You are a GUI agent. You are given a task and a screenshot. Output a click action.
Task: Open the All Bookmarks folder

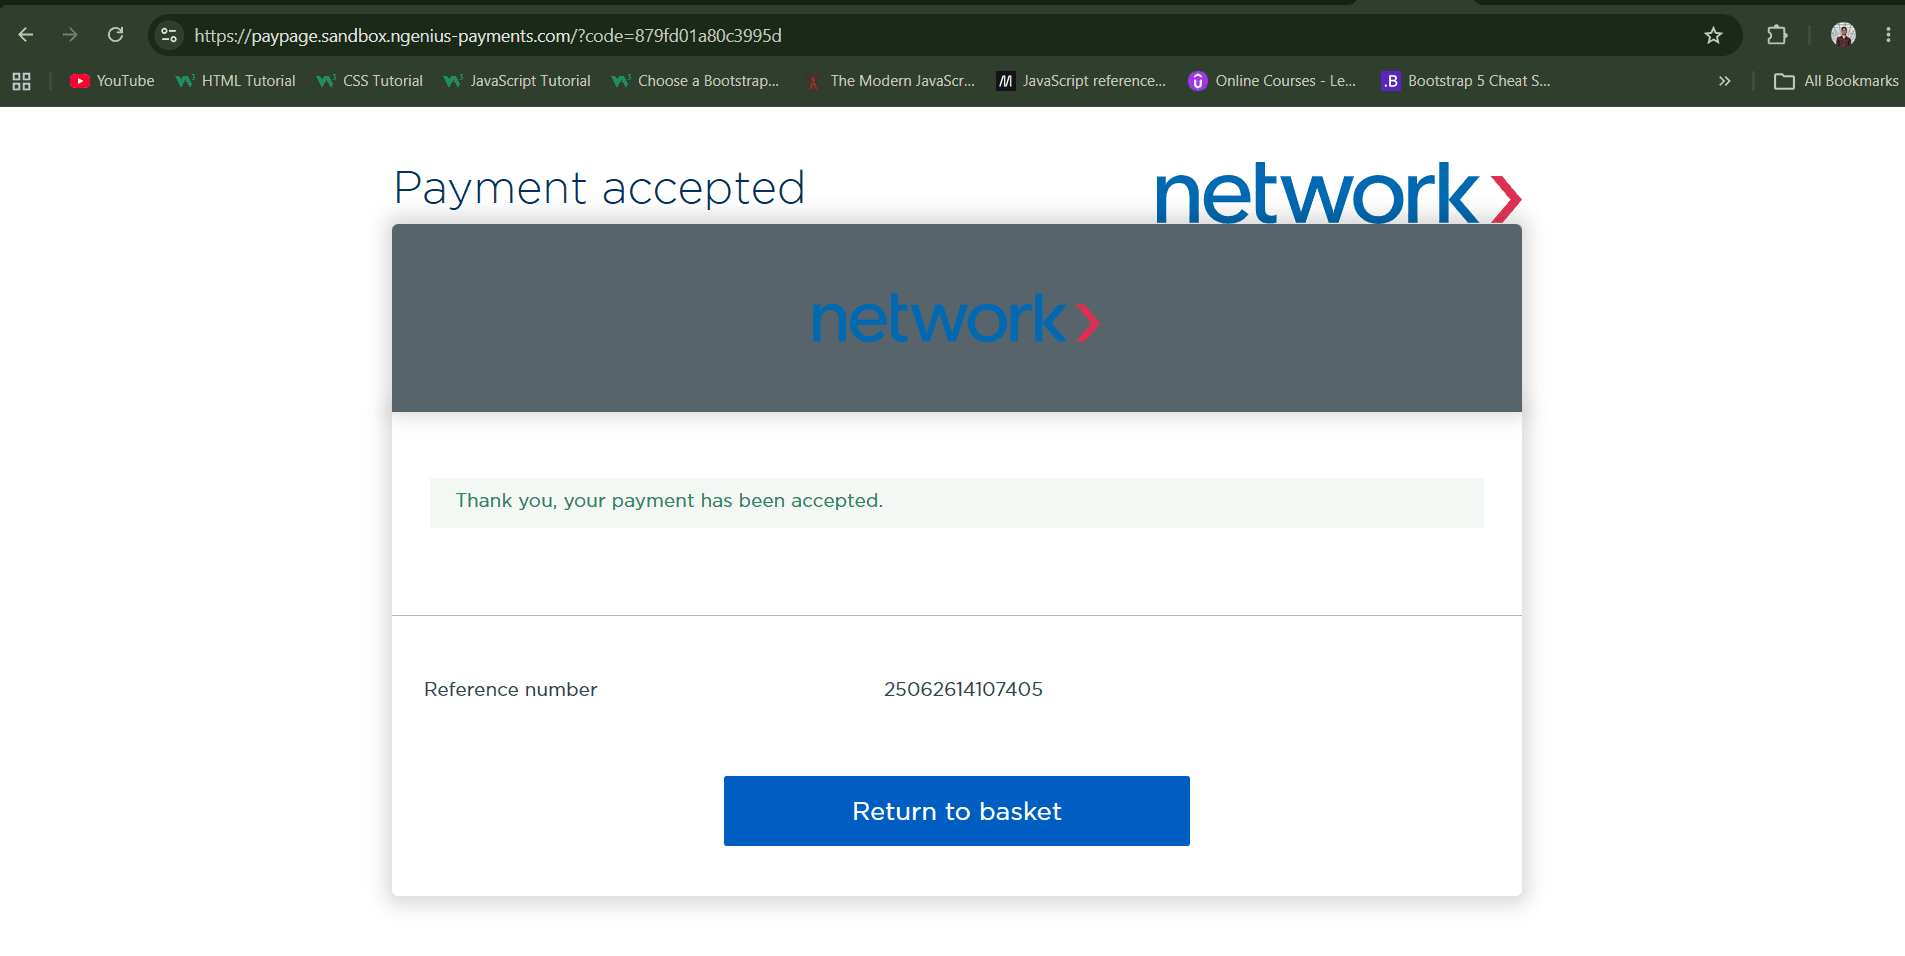(x=1836, y=81)
